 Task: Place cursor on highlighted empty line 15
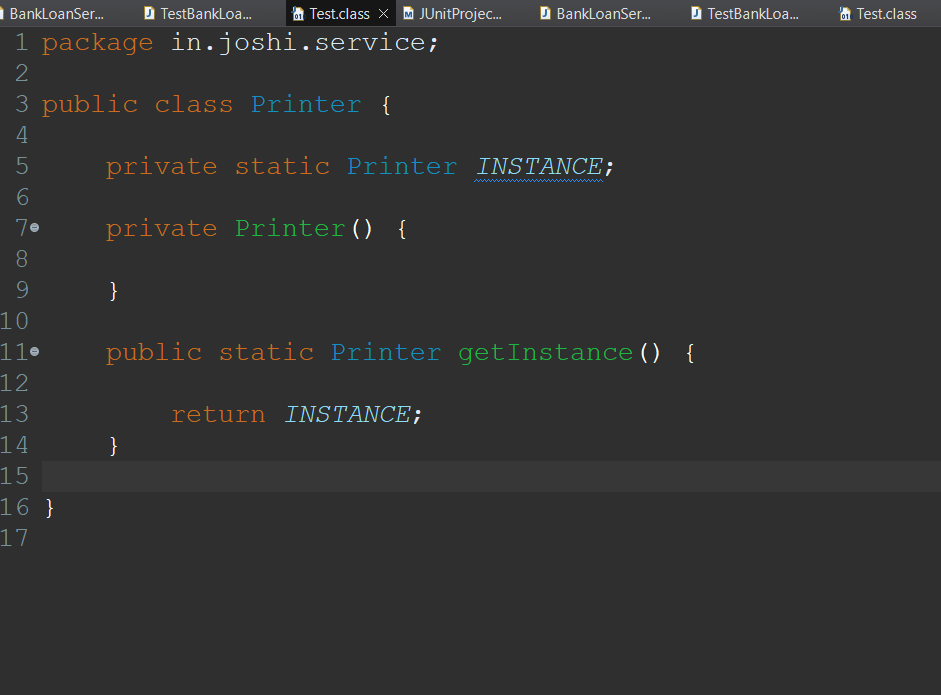point(491,477)
